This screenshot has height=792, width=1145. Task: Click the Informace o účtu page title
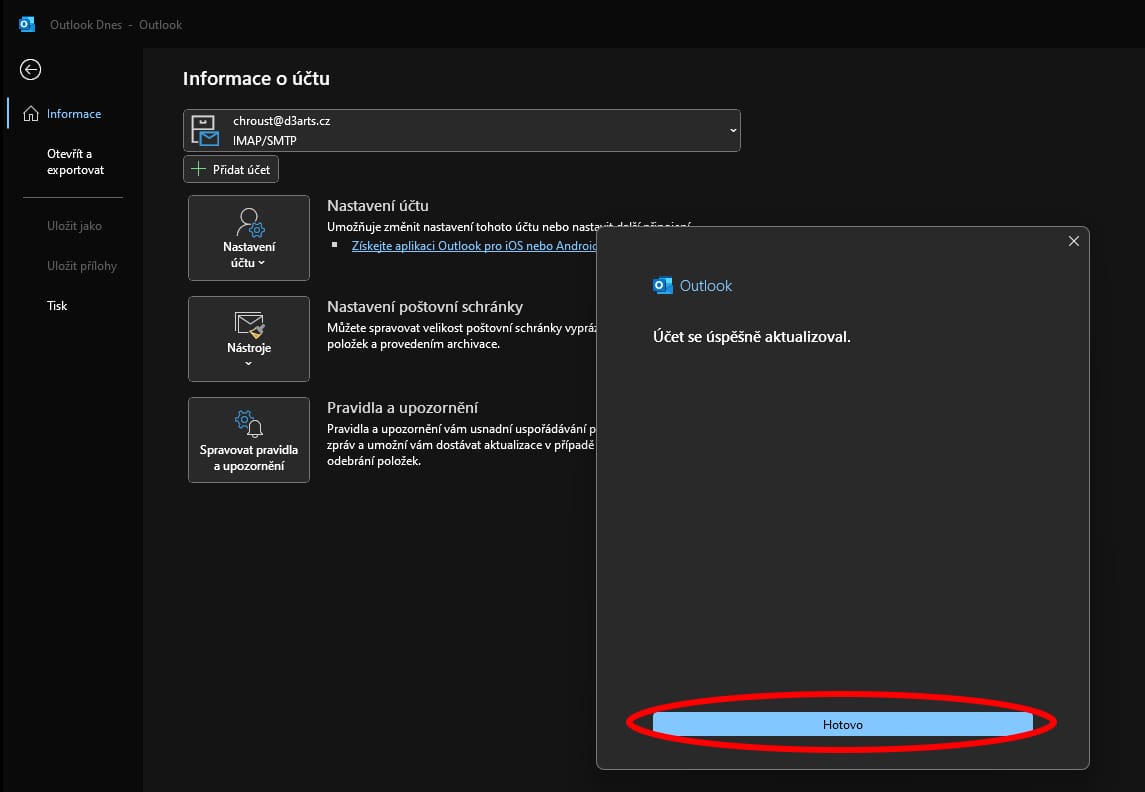pyautogui.click(x=256, y=79)
